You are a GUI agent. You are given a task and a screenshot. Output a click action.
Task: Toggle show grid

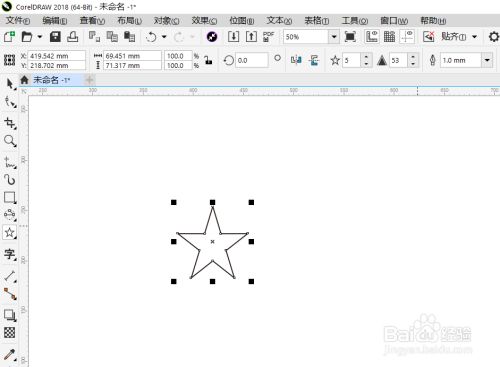(x=389, y=36)
